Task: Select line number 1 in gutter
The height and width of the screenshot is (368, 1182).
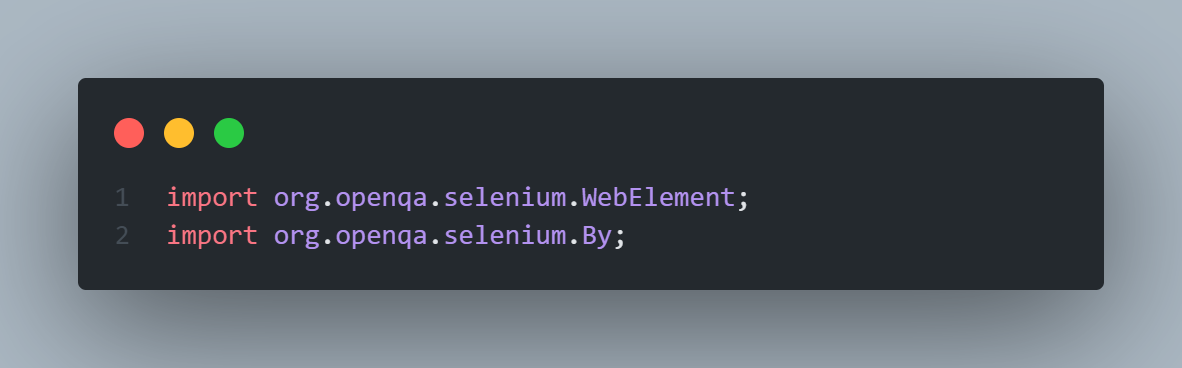Action: [x=122, y=198]
